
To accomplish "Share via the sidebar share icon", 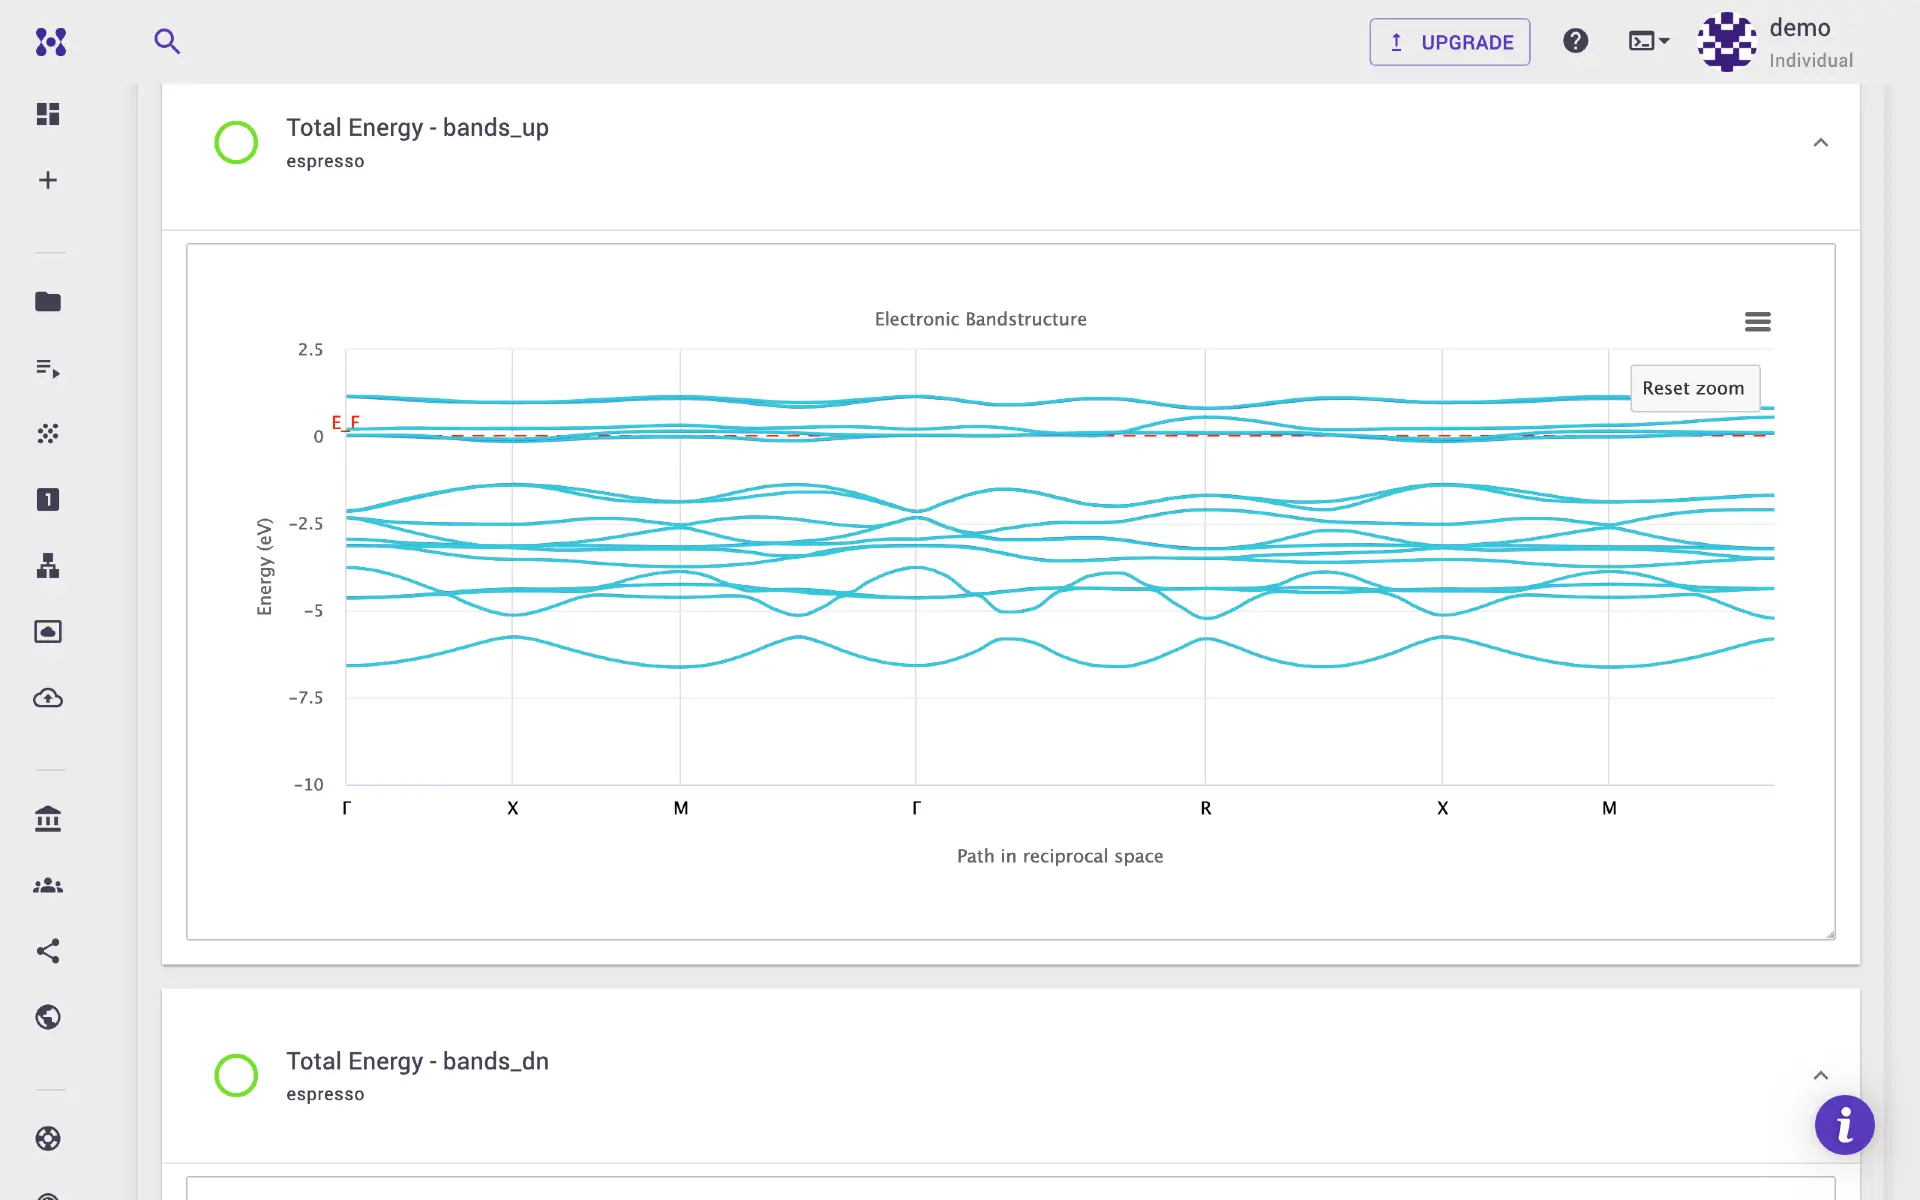I will pyautogui.click(x=47, y=951).
